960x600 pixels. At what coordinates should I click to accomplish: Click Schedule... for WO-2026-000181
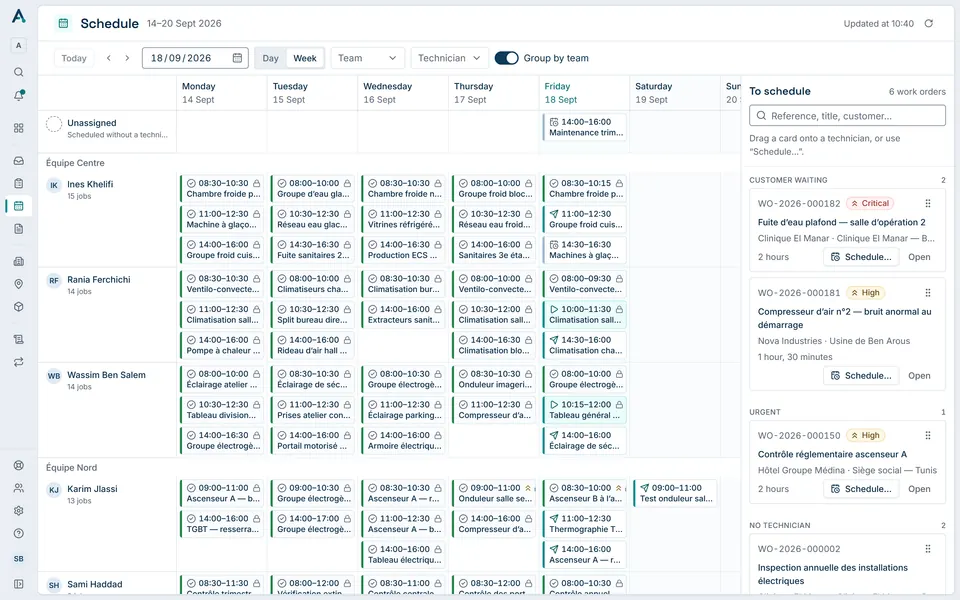coord(861,376)
